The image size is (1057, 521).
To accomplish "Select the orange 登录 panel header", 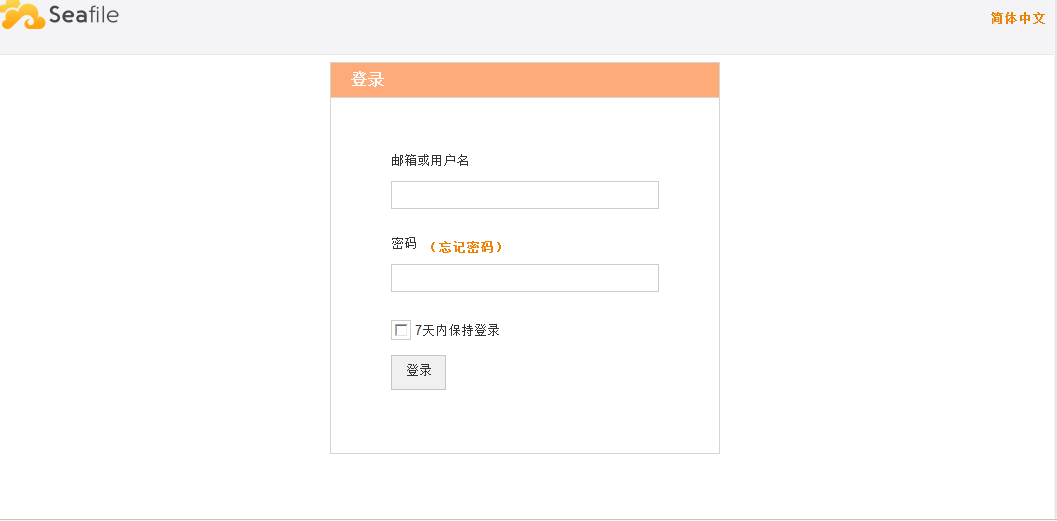I will coord(524,80).
